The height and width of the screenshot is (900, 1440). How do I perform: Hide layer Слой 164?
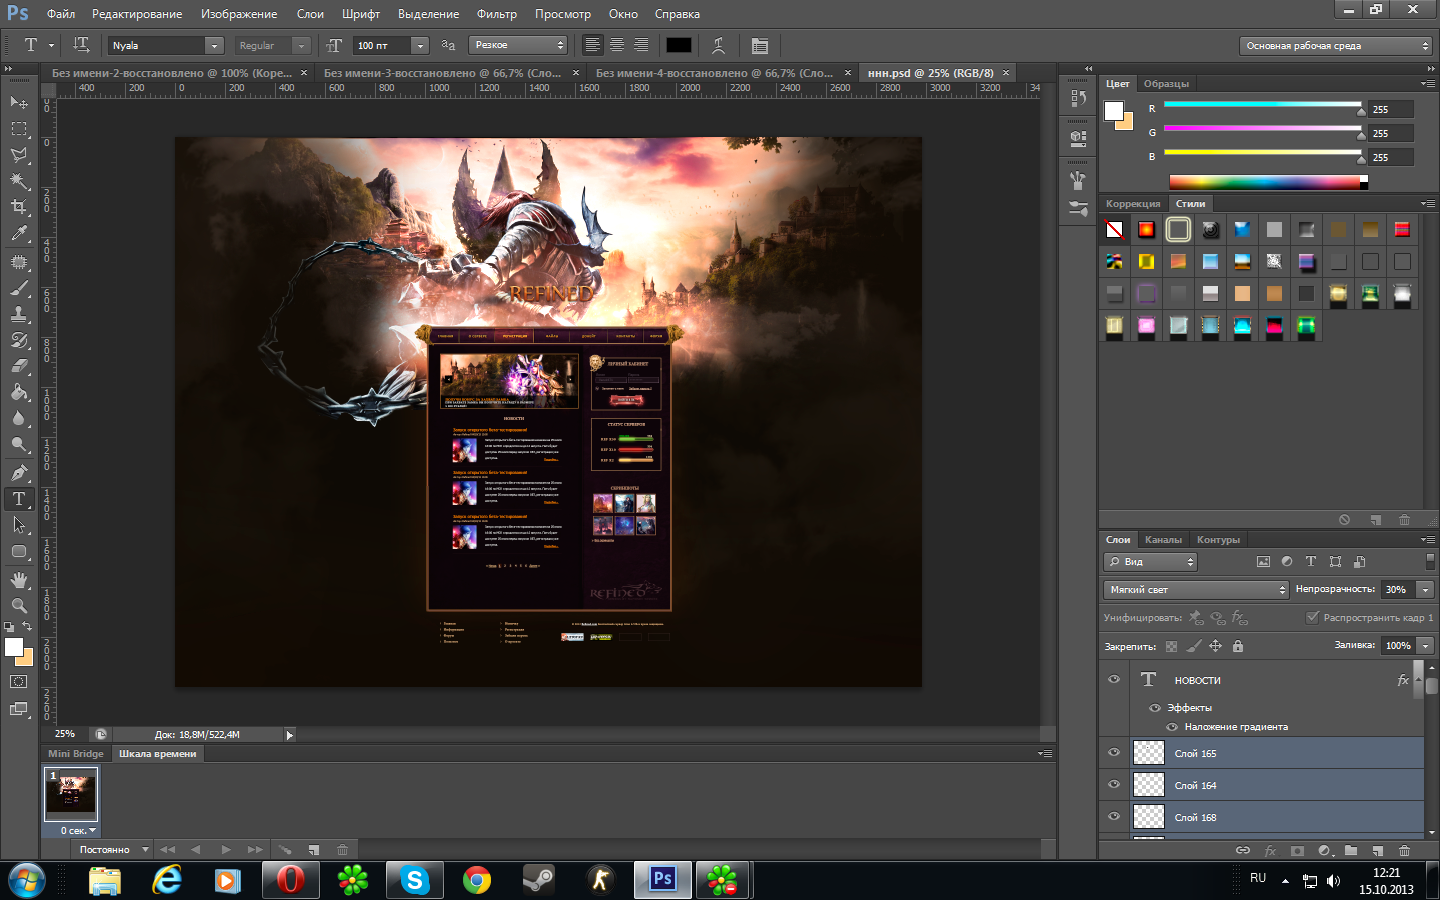[1114, 785]
